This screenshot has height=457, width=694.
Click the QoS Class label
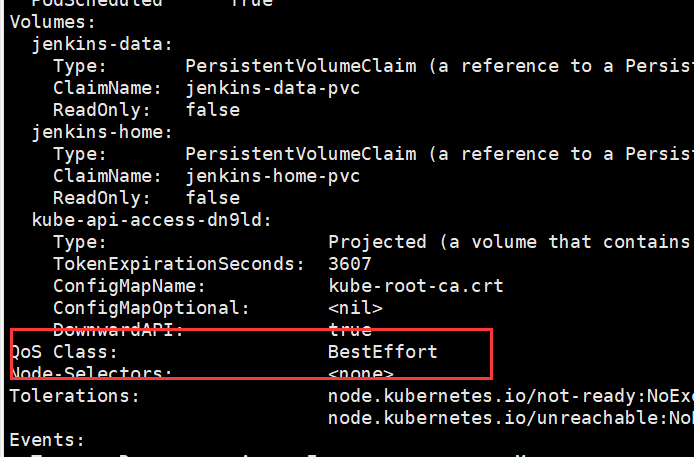click(x=64, y=352)
